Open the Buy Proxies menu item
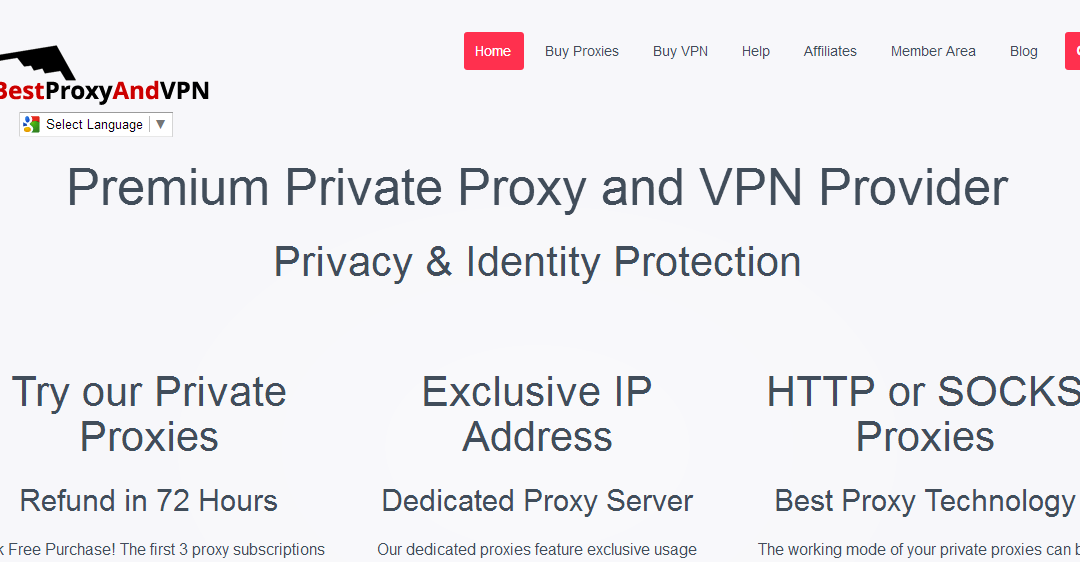The height and width of the screenshot is (562, 1080). point(581,51)
